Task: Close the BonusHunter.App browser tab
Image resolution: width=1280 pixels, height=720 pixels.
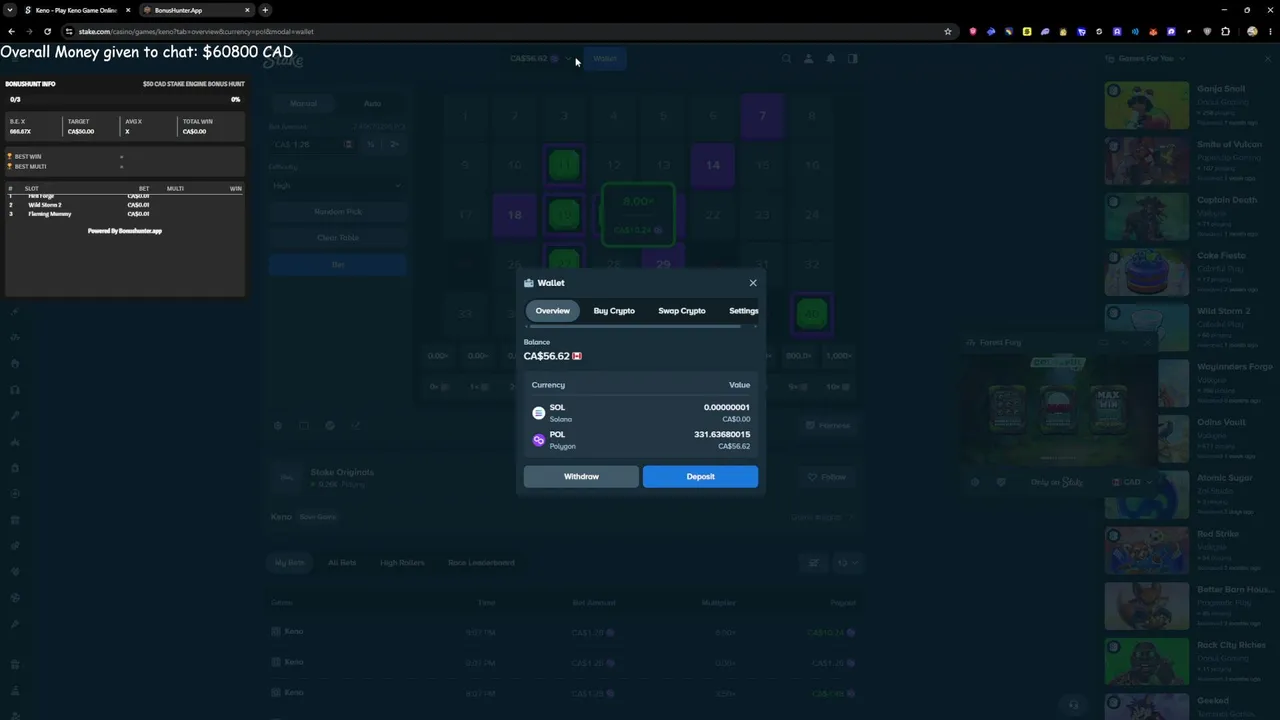Action: click(247, 10)
